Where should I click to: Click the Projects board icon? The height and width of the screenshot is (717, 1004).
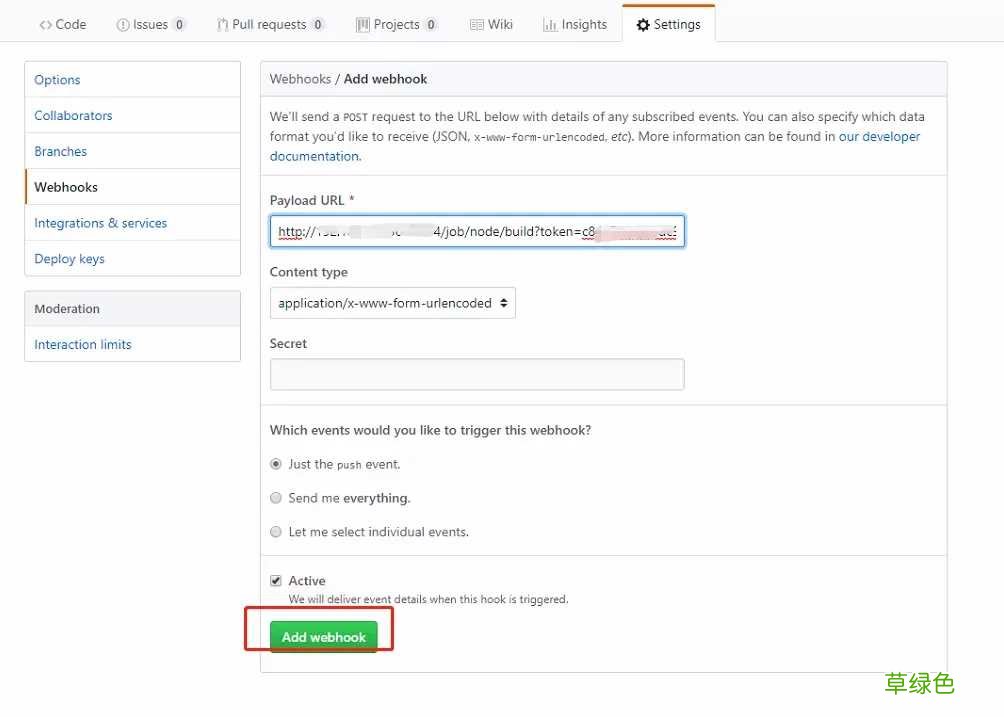[x=362, y=23]
